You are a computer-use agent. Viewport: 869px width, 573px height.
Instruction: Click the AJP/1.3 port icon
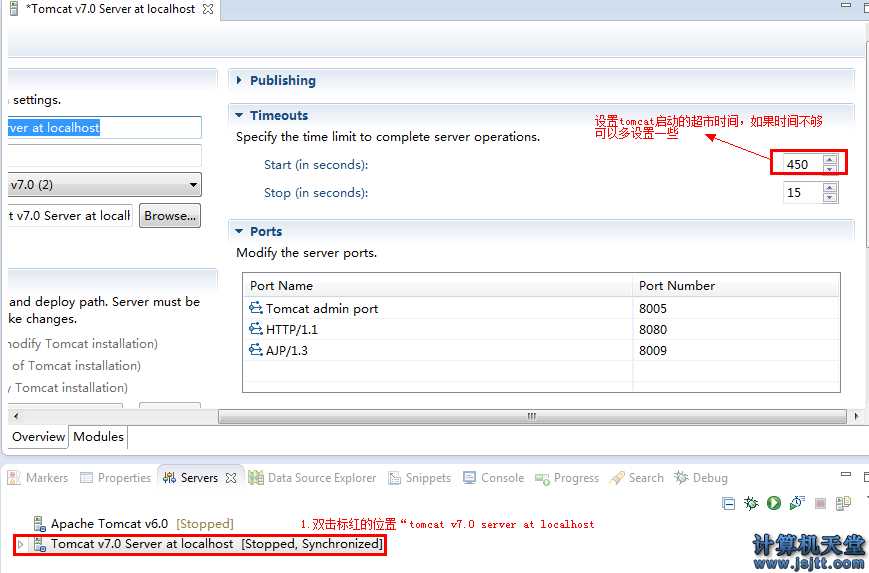tap(255, 350)
